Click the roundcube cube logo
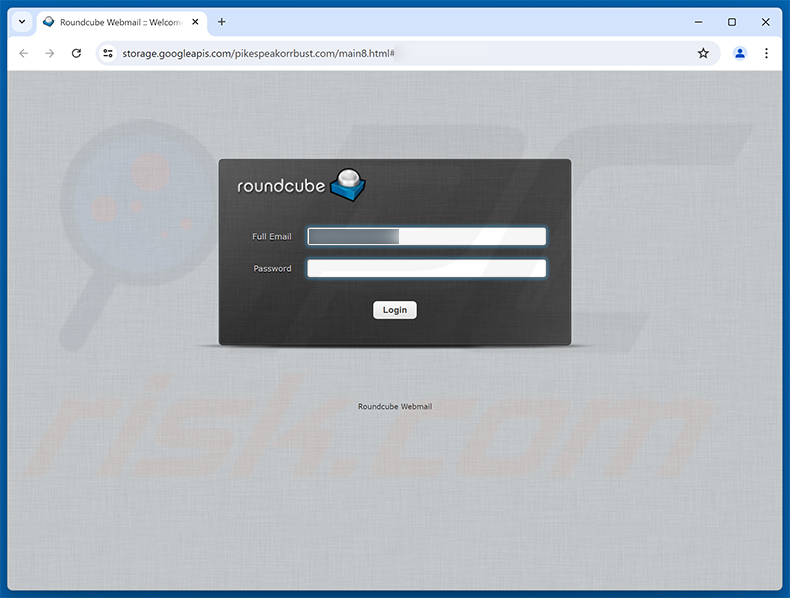The width and height of the screenshot is (790, 598). pyautogui.click(x=348, y=185)
